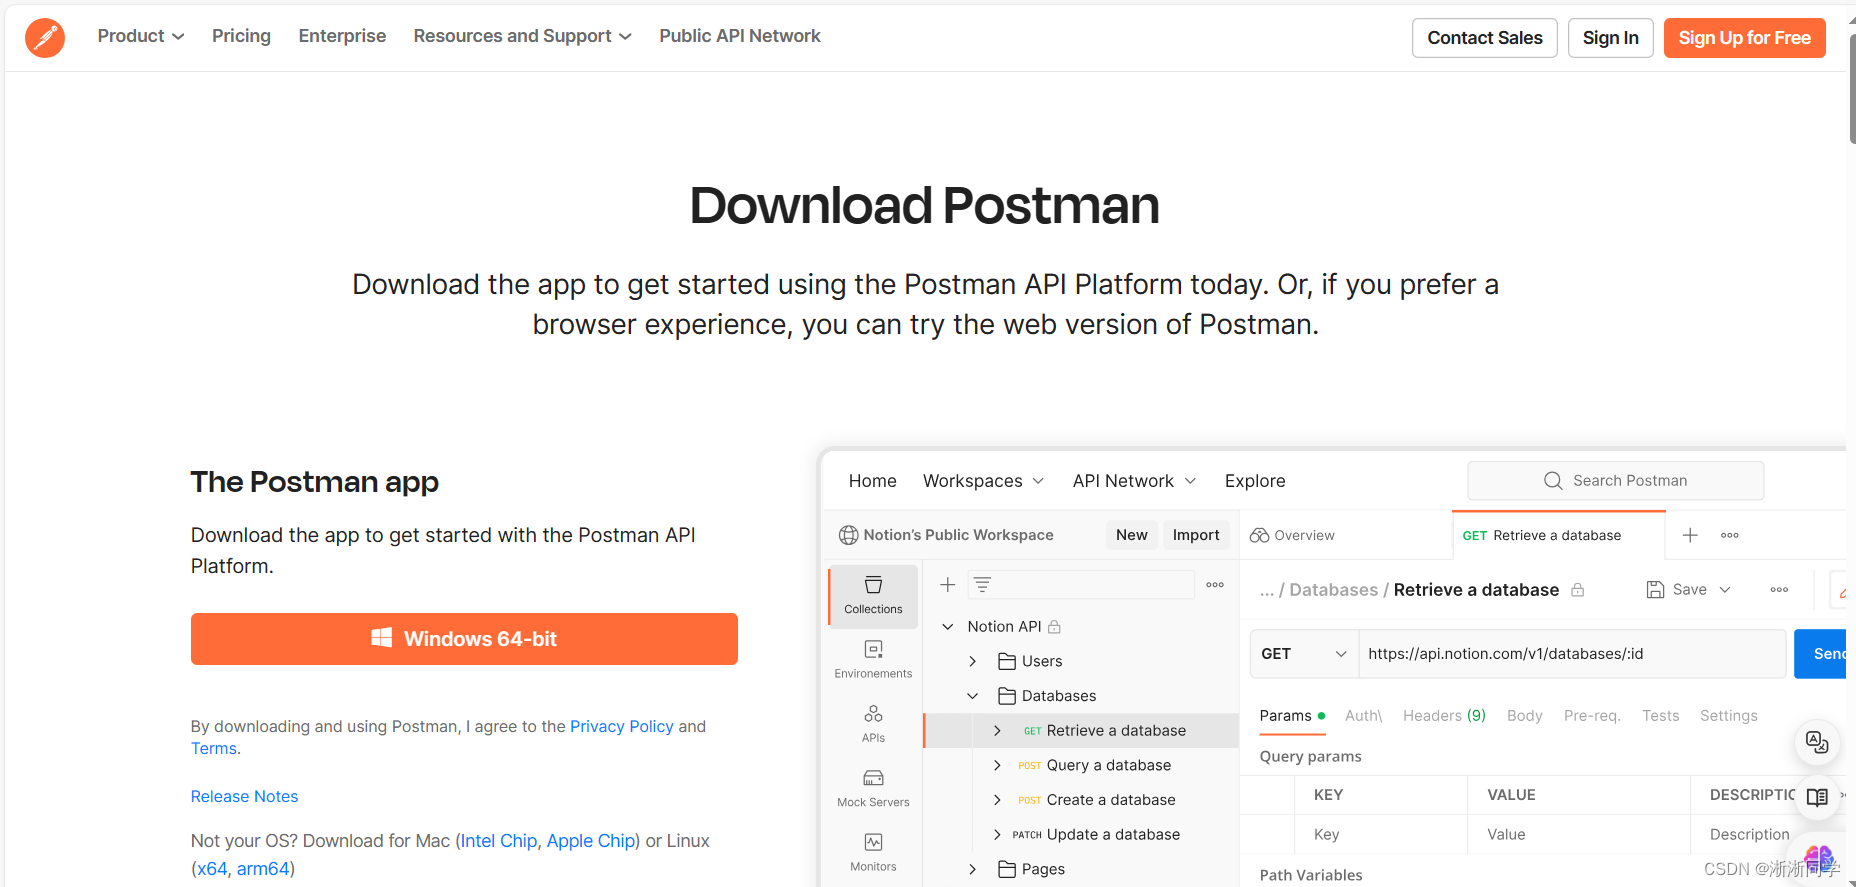Click the plus icon to open new tab

pyautogui.click(x=1690, y=535)
